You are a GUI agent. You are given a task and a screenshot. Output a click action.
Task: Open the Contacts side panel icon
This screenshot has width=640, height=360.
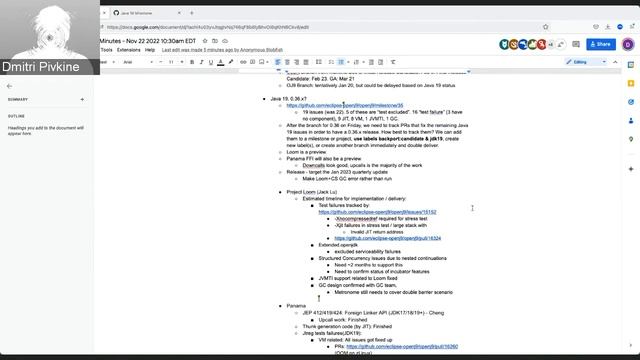[x=631, y=120]
